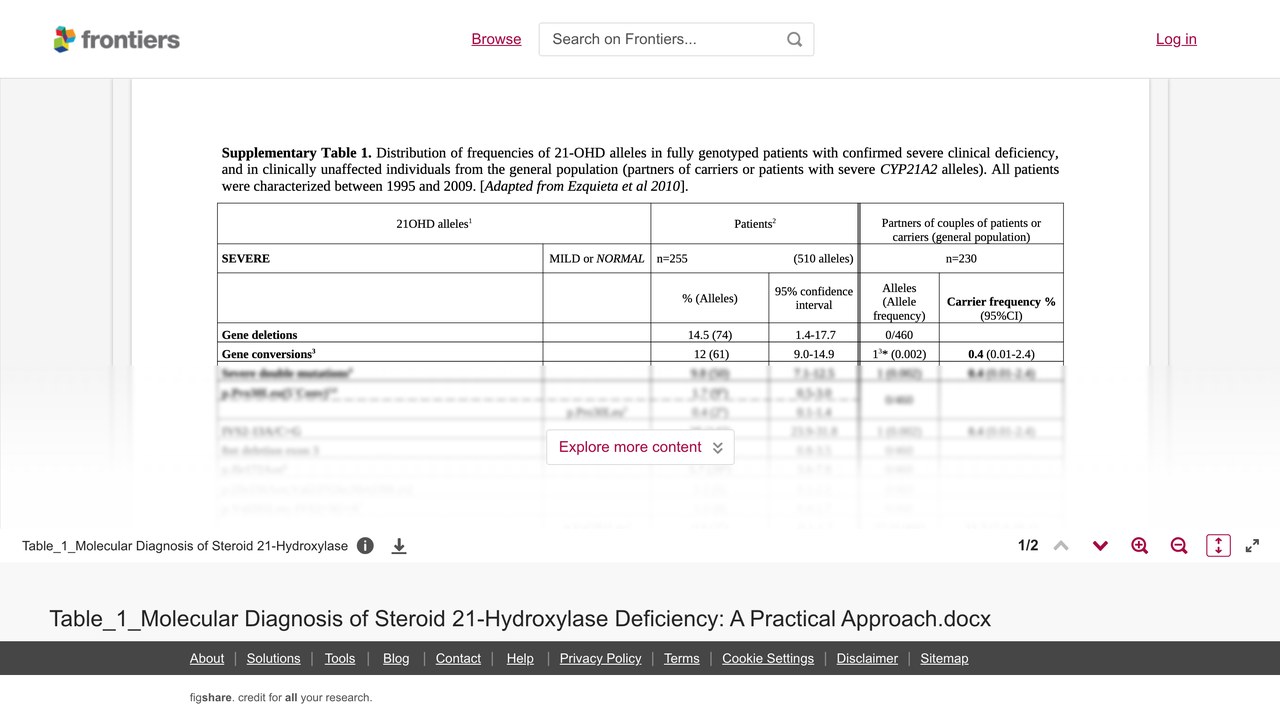The width and height of the screenshot is (1280, 720).
Task: Click the Frontiers logo
Action: pyautogui.click(x=116, y=39)
